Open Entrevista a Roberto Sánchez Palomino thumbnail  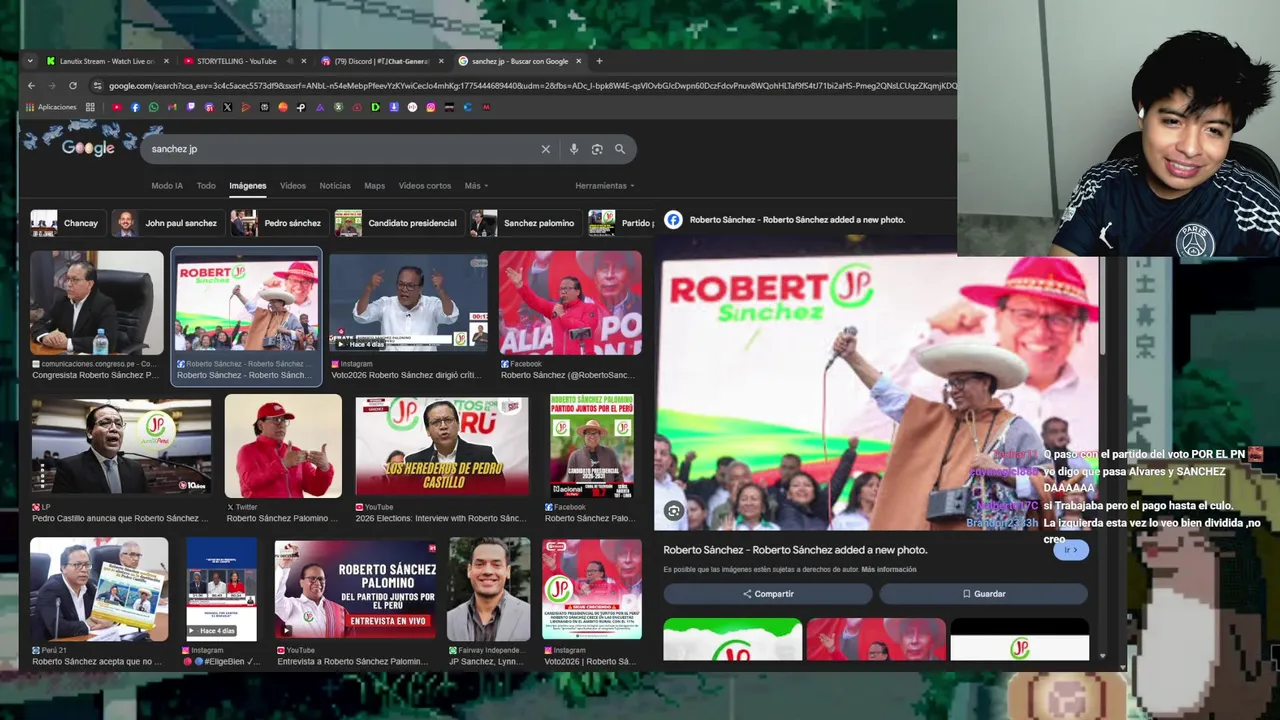tap(355, 589)
